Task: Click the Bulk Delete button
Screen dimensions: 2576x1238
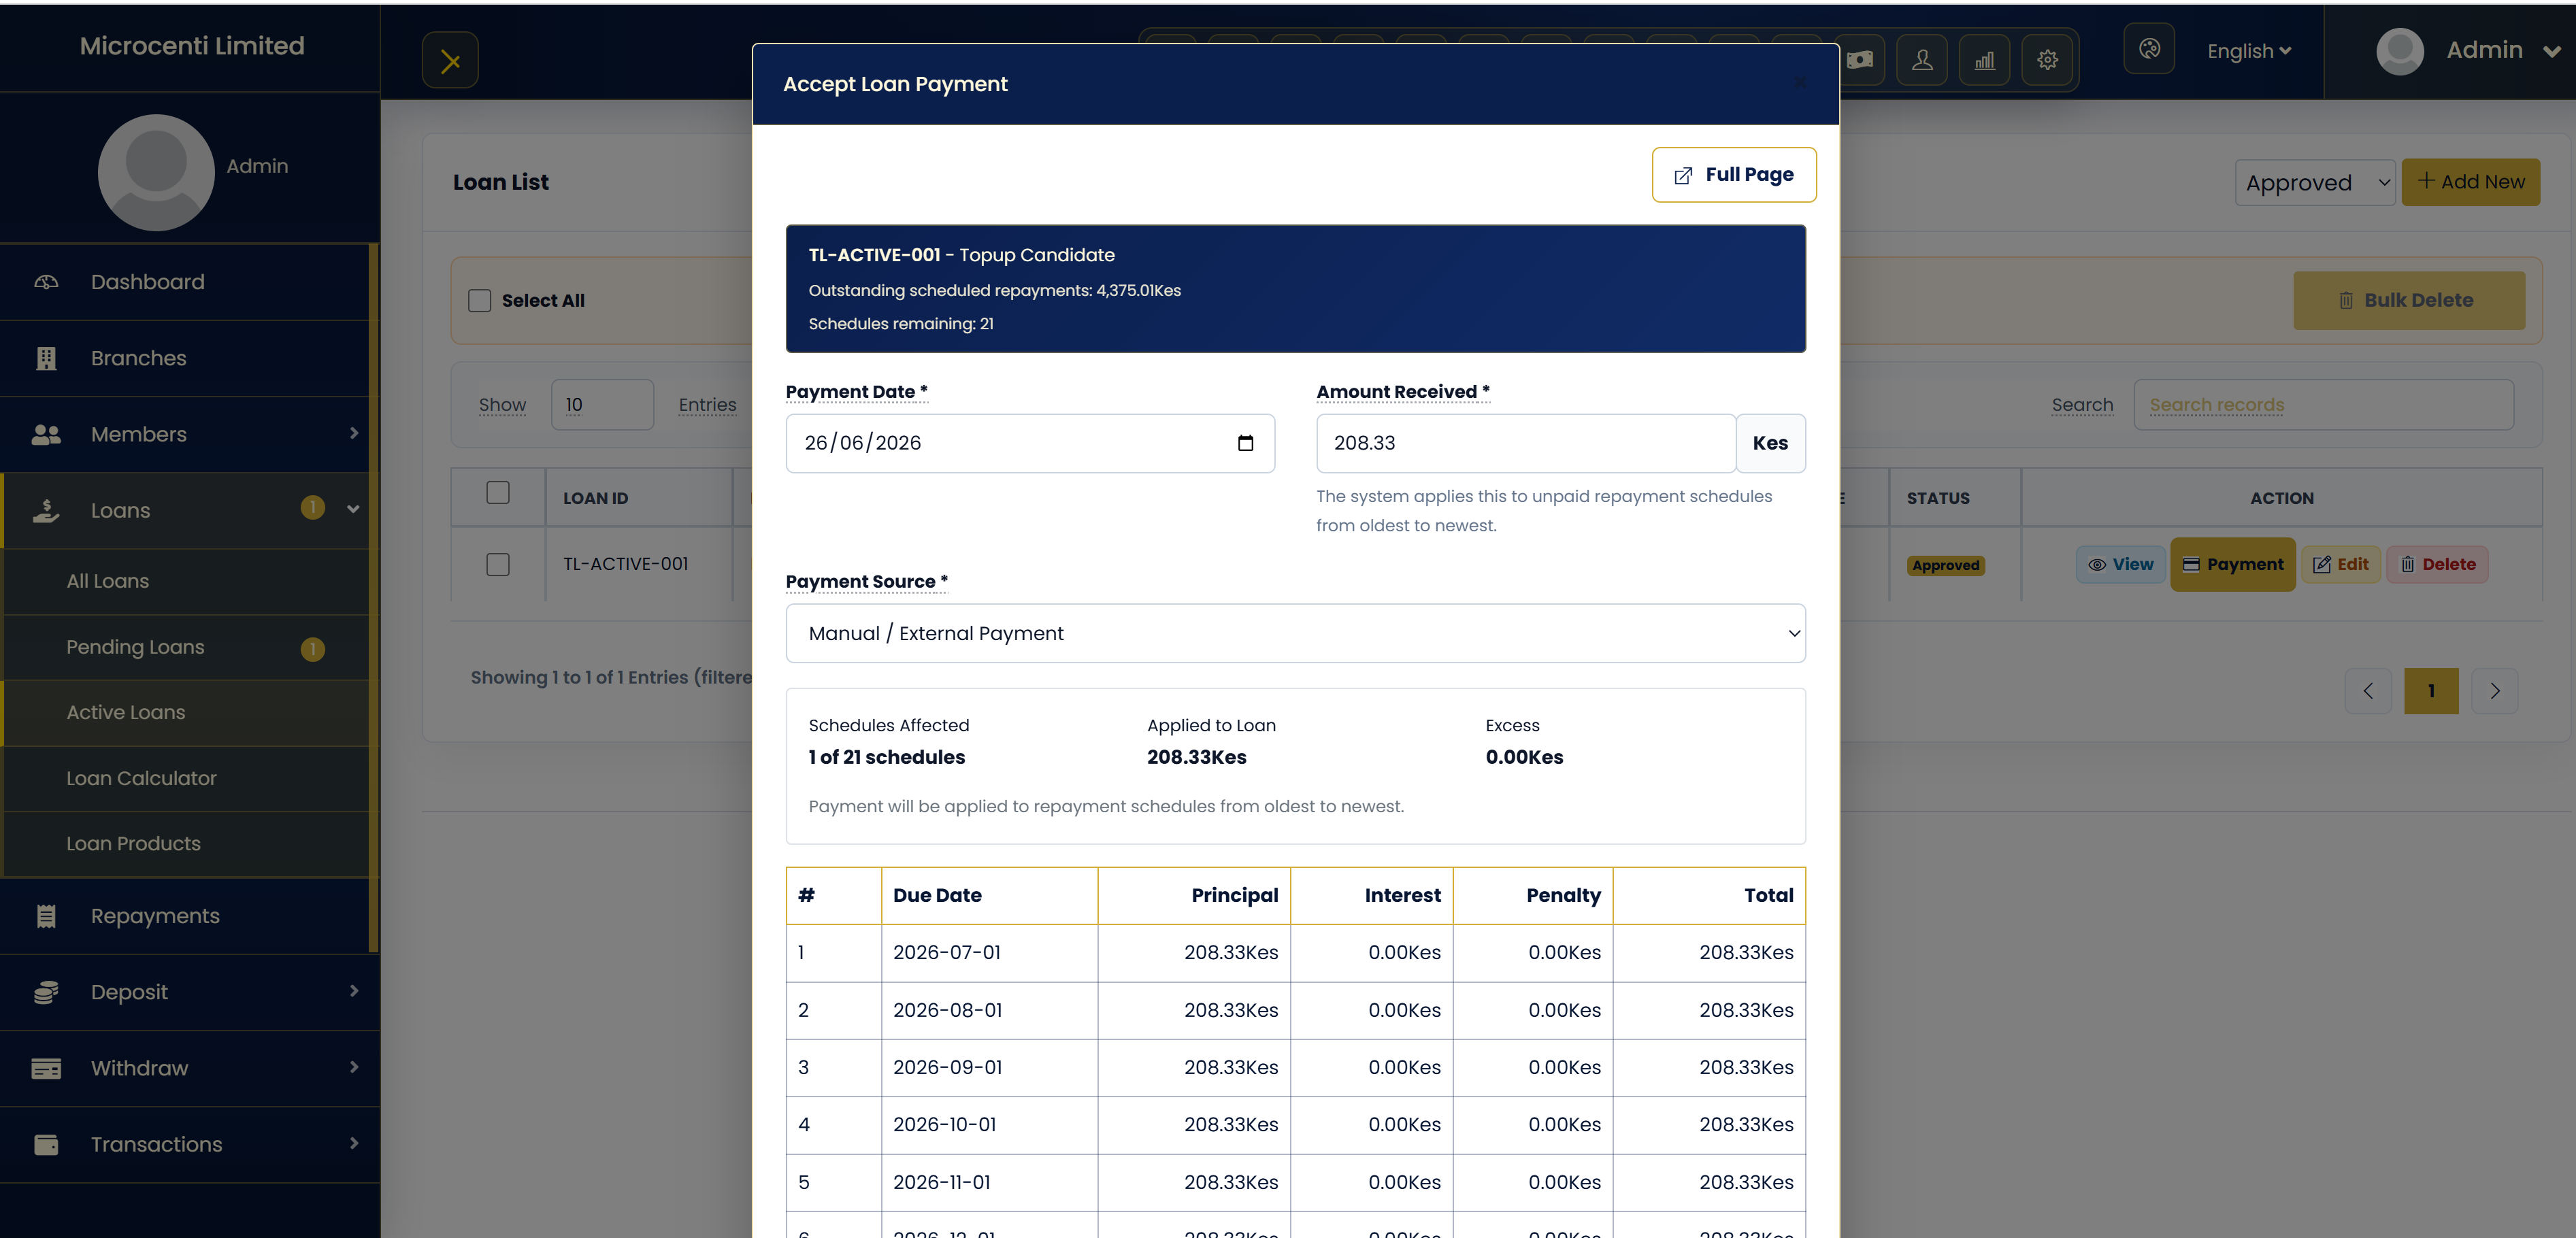Action: pyautogui.click(x=2408, y=301)
